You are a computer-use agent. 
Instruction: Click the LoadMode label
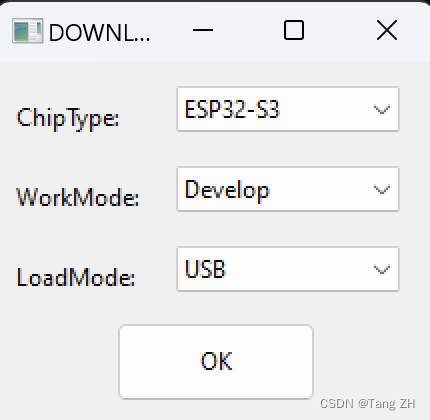76,277
